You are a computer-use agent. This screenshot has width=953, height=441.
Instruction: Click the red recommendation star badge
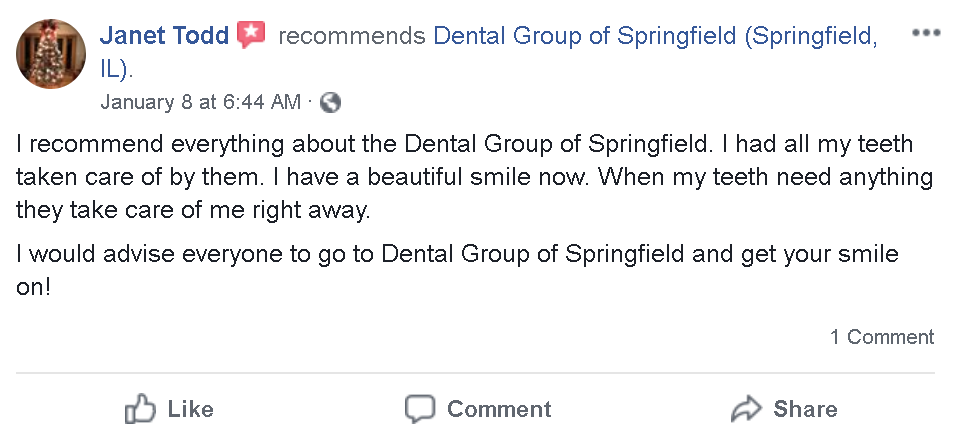click(x=251, y=37)
